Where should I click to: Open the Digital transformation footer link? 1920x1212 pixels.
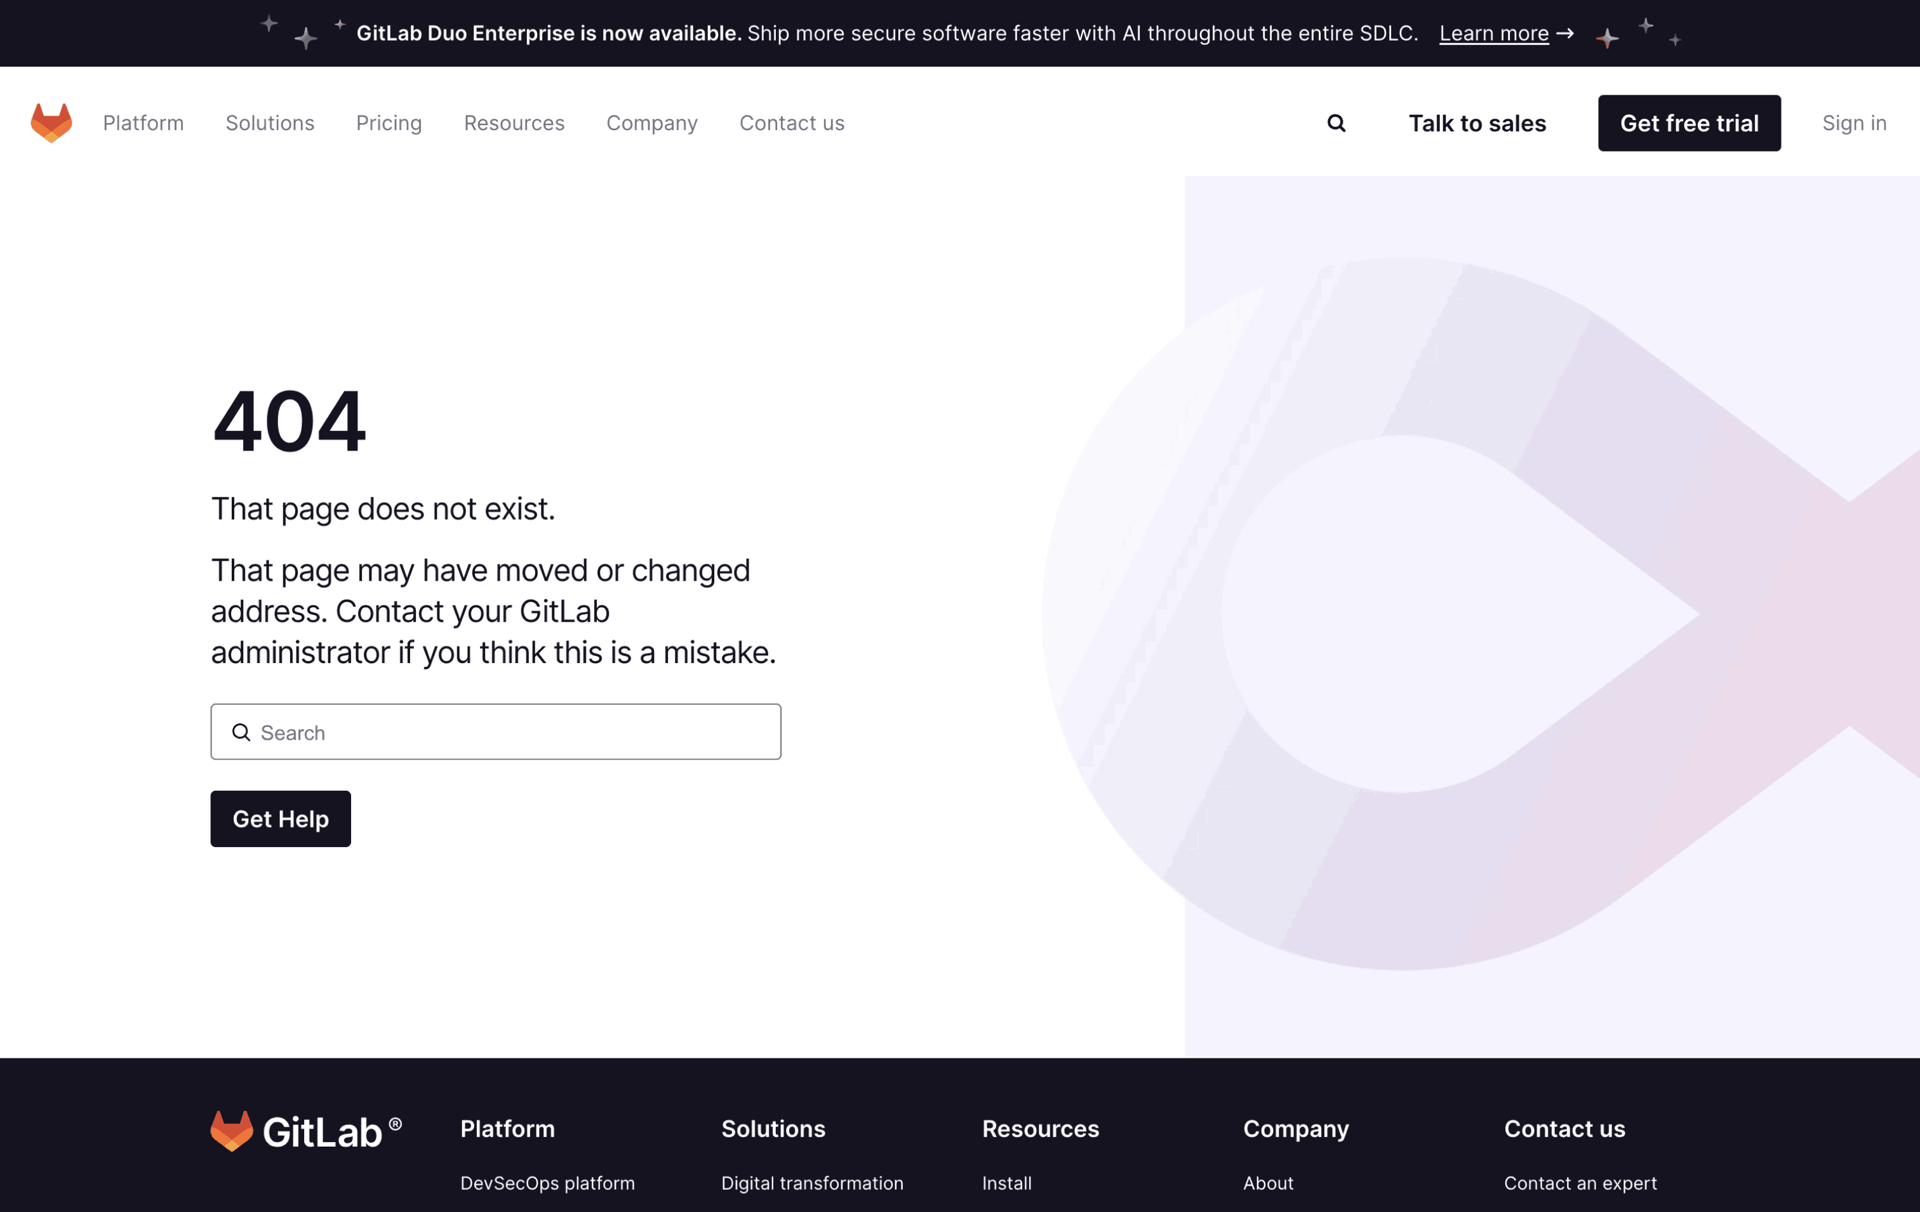812,1183
